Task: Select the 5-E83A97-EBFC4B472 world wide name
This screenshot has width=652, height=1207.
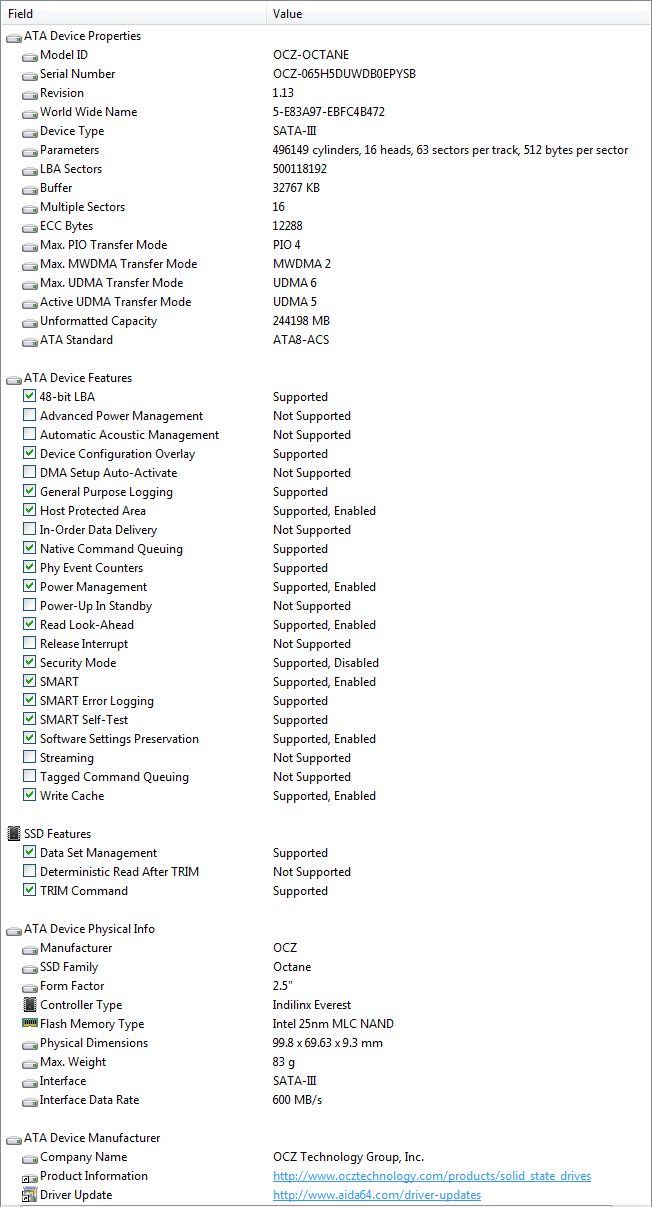Action: click(328, 112)
